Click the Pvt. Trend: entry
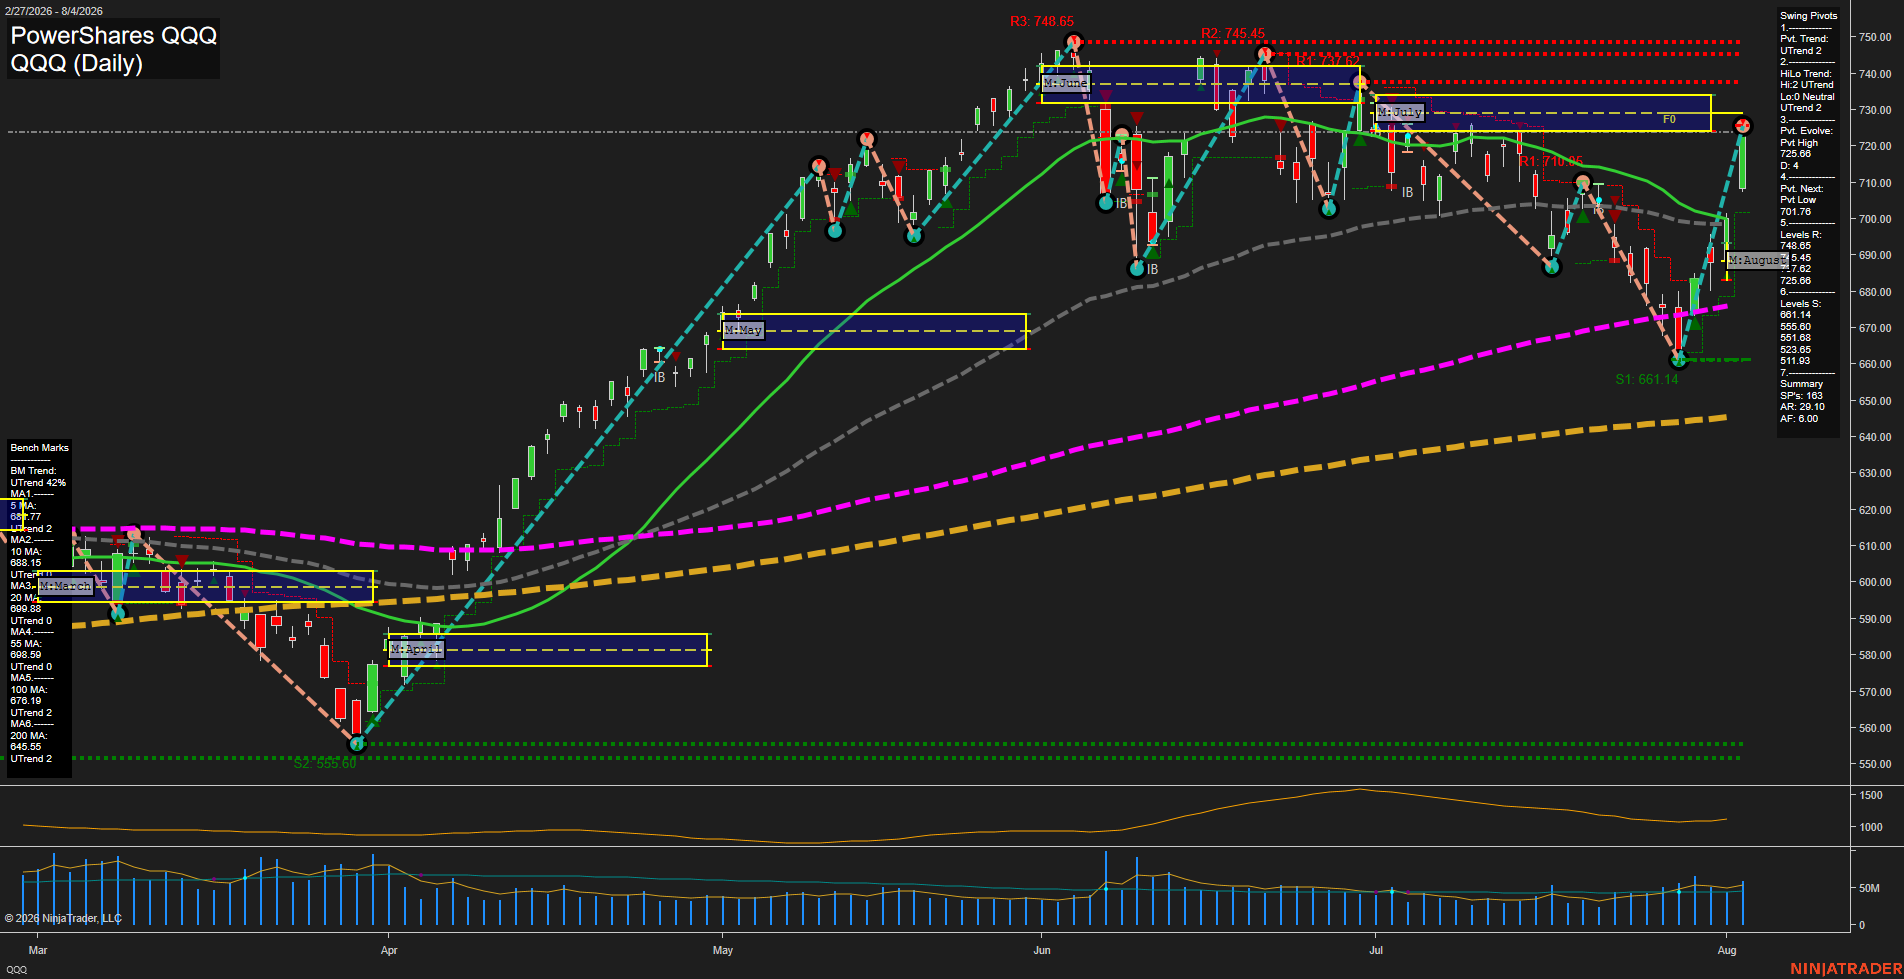The image size is (1904, 979). pos(1804,39)
